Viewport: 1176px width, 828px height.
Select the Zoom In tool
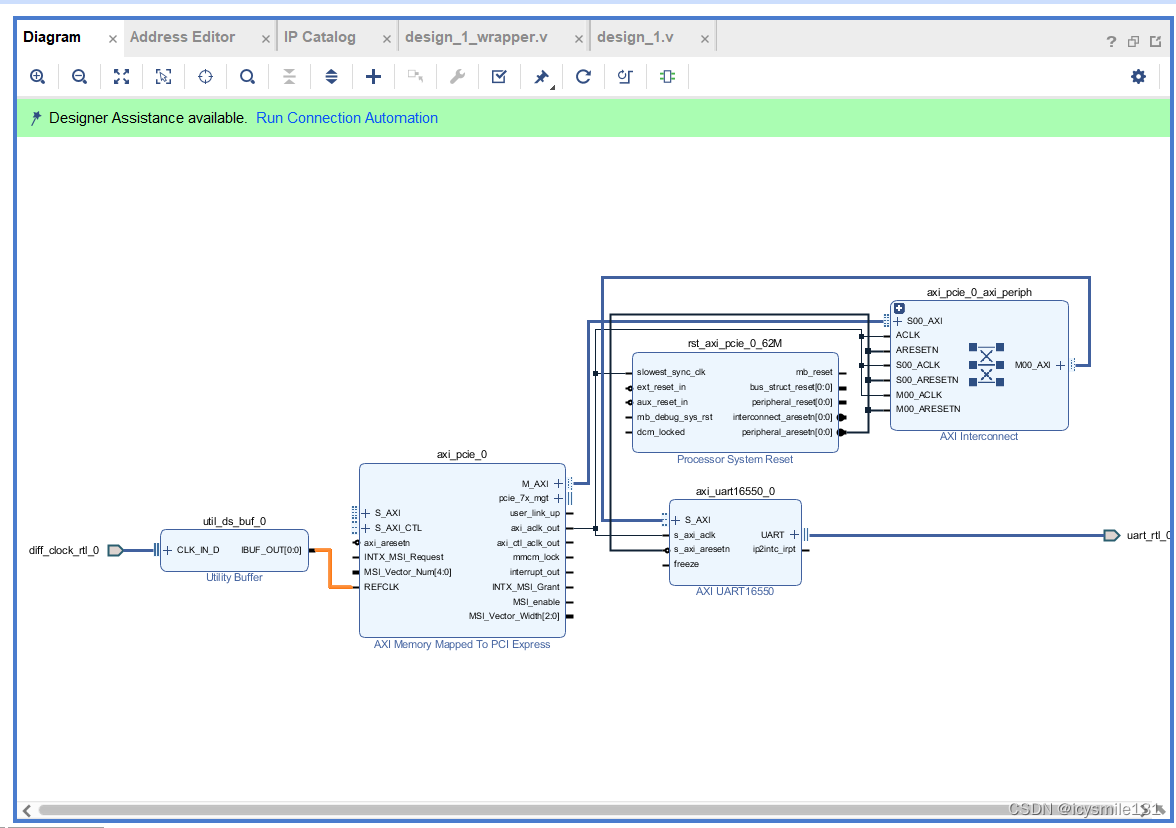pyautogui.click(x=37, y=76)
